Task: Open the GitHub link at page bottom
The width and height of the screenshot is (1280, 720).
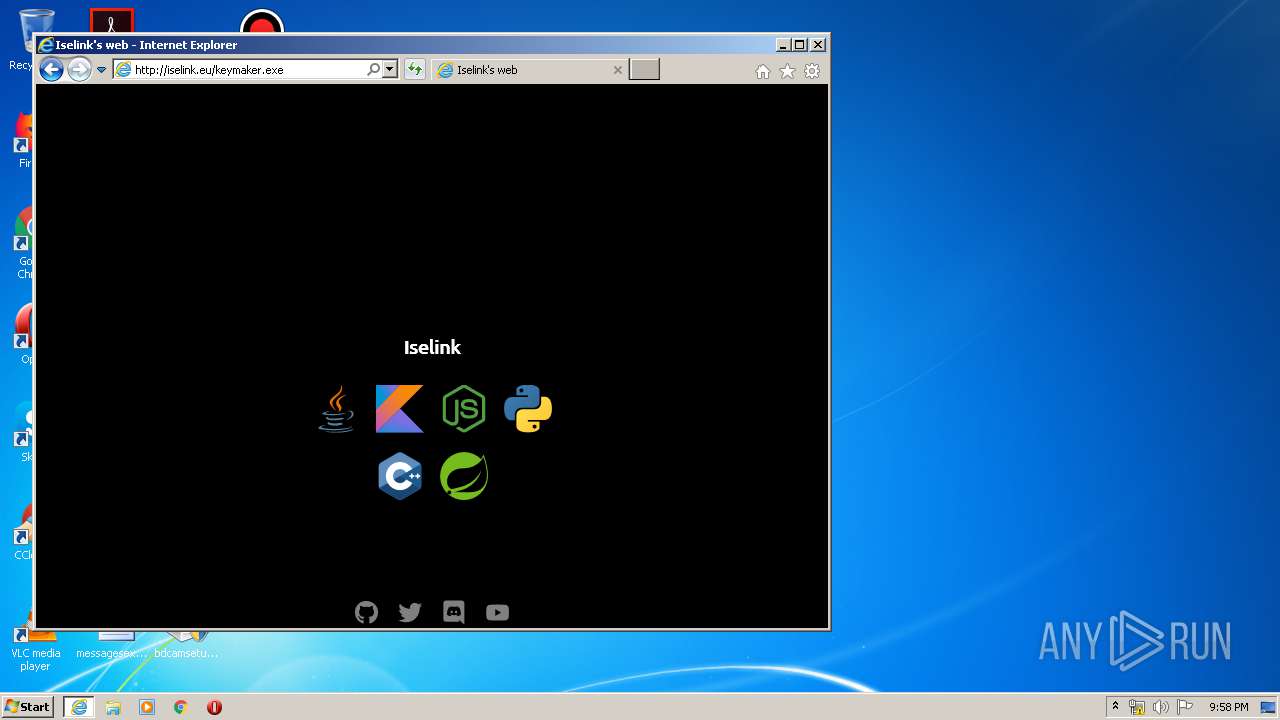Action: coord(367,612)
